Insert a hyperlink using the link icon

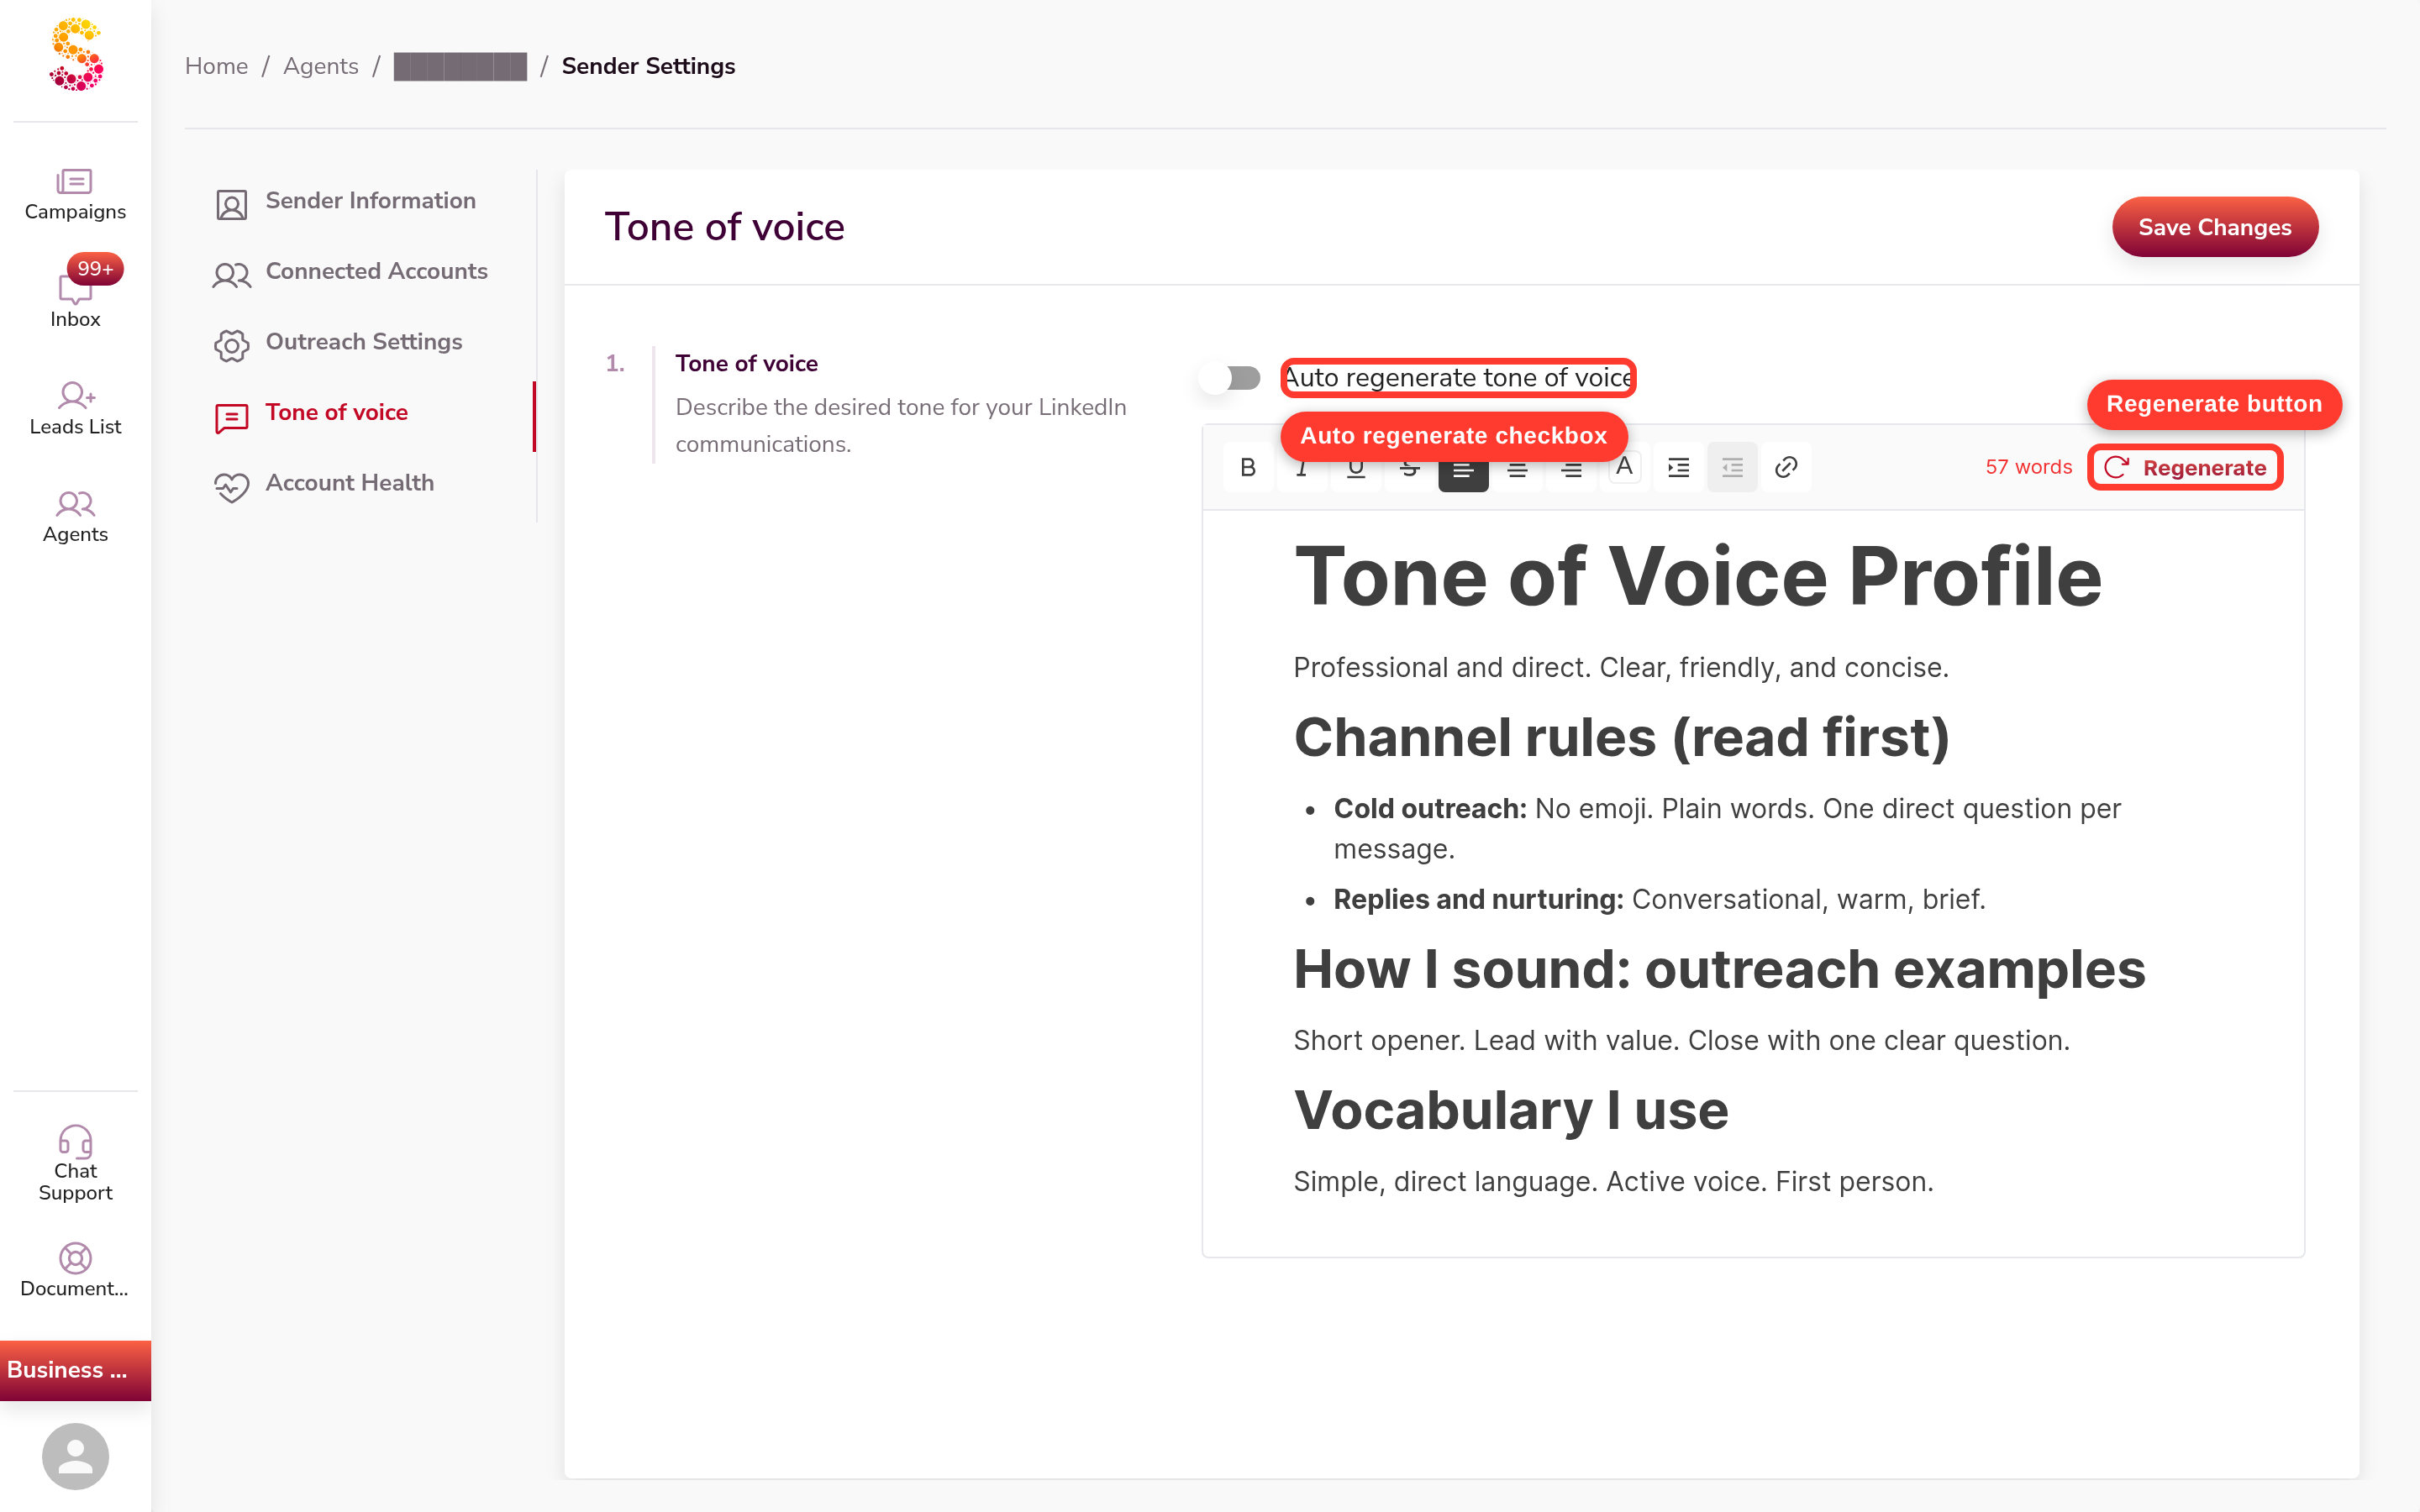[1786, 467]
